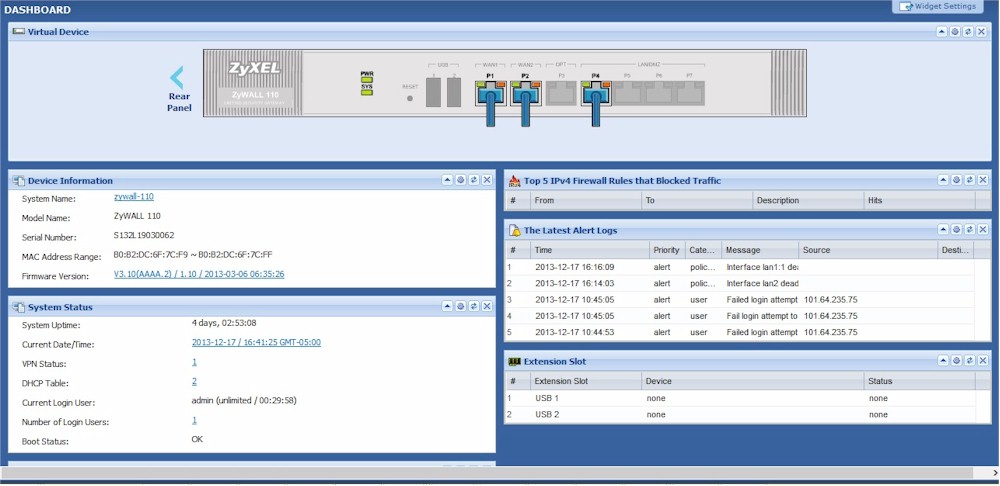
Task: Click port P1 on virtual device
Action: (490, 92)
